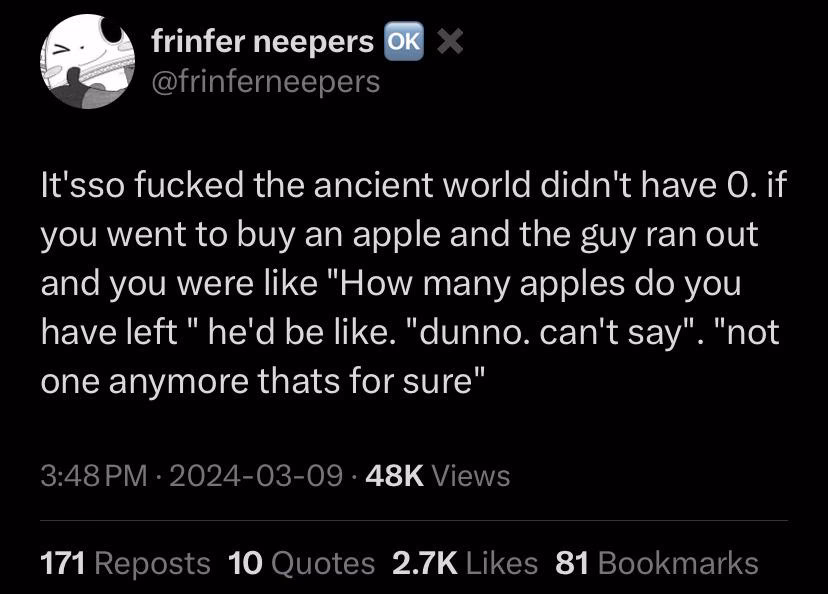Show the 2.7K Likes list
This screenshot has height=594, width=828.
[465, 563]
